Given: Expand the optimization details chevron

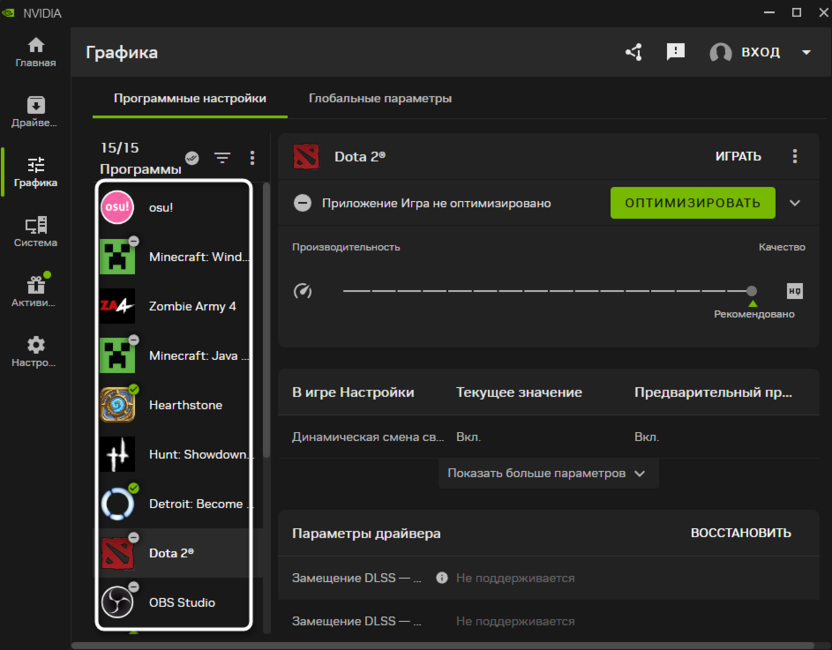Looking at the screenshot, I should point(794,203).
